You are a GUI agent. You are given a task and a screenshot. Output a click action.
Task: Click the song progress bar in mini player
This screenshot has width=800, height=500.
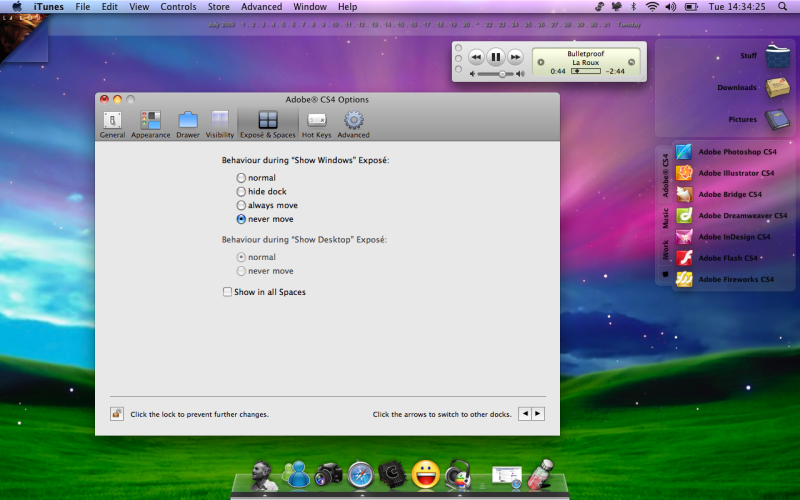(x=586, y=71)
